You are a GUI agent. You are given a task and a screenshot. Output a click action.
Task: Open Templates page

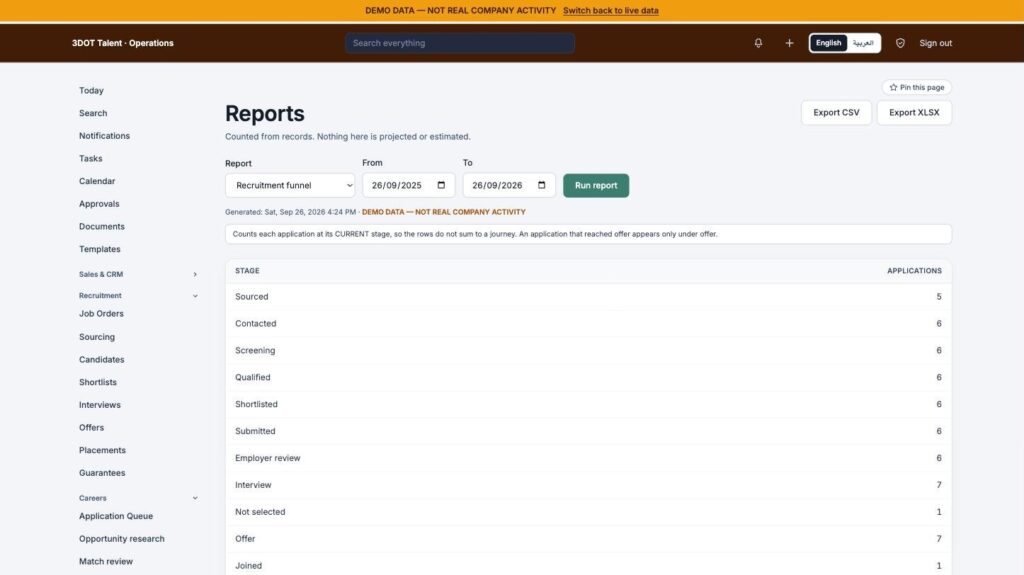[x=100, y=249]
